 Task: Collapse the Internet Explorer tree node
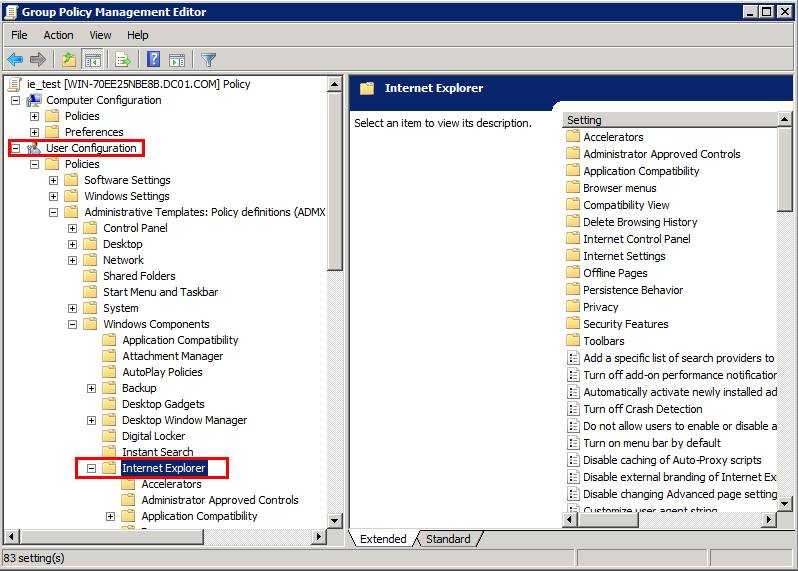coord(92,468)
